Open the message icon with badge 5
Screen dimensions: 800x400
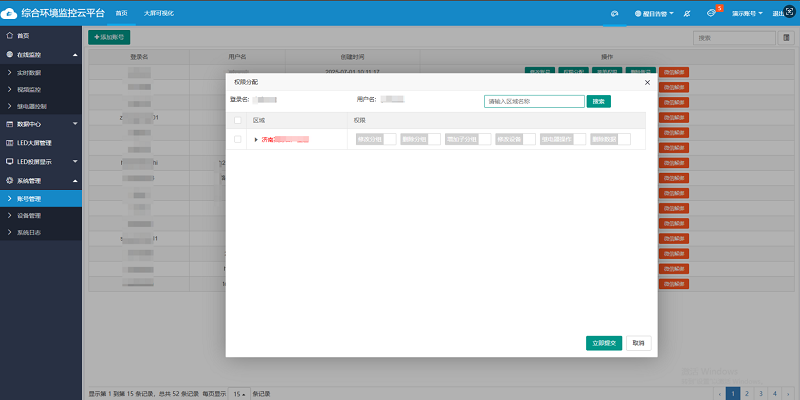point(711,14)
